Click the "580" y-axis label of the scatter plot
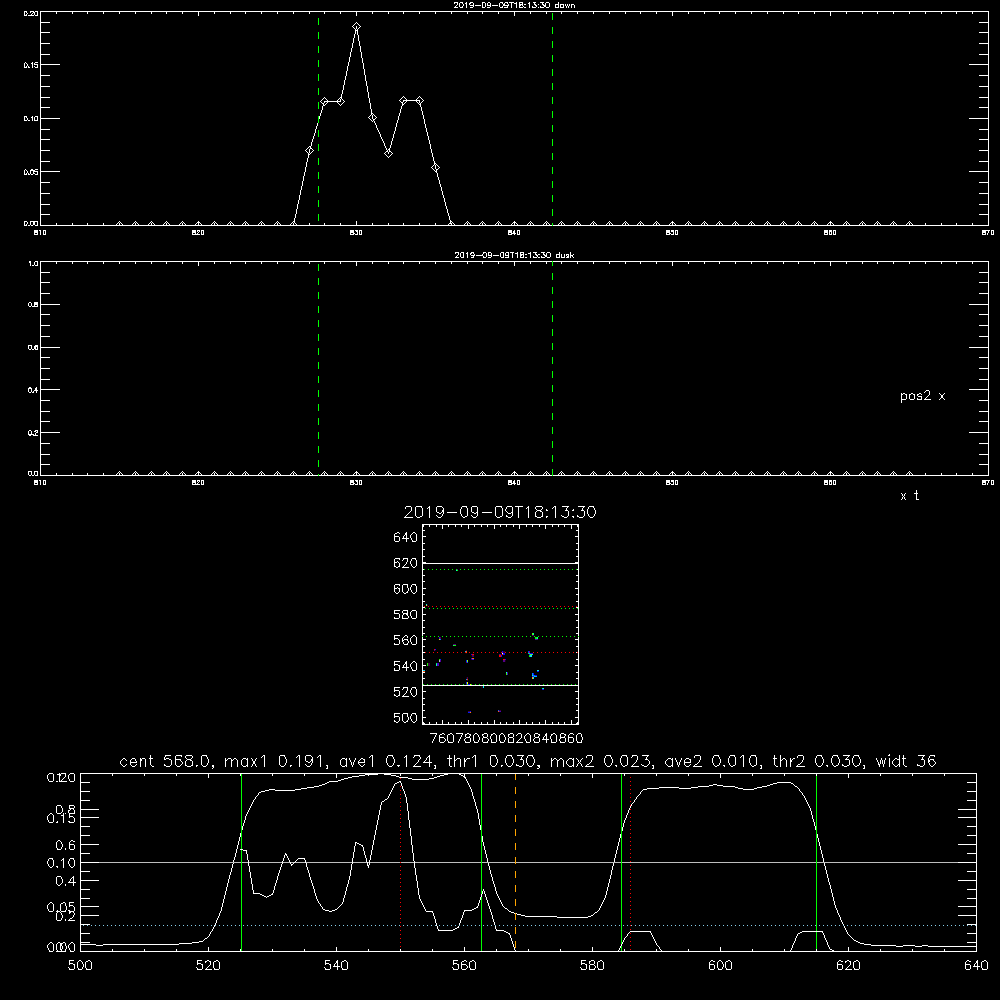 pyautogui.click(x=405, y=615)
